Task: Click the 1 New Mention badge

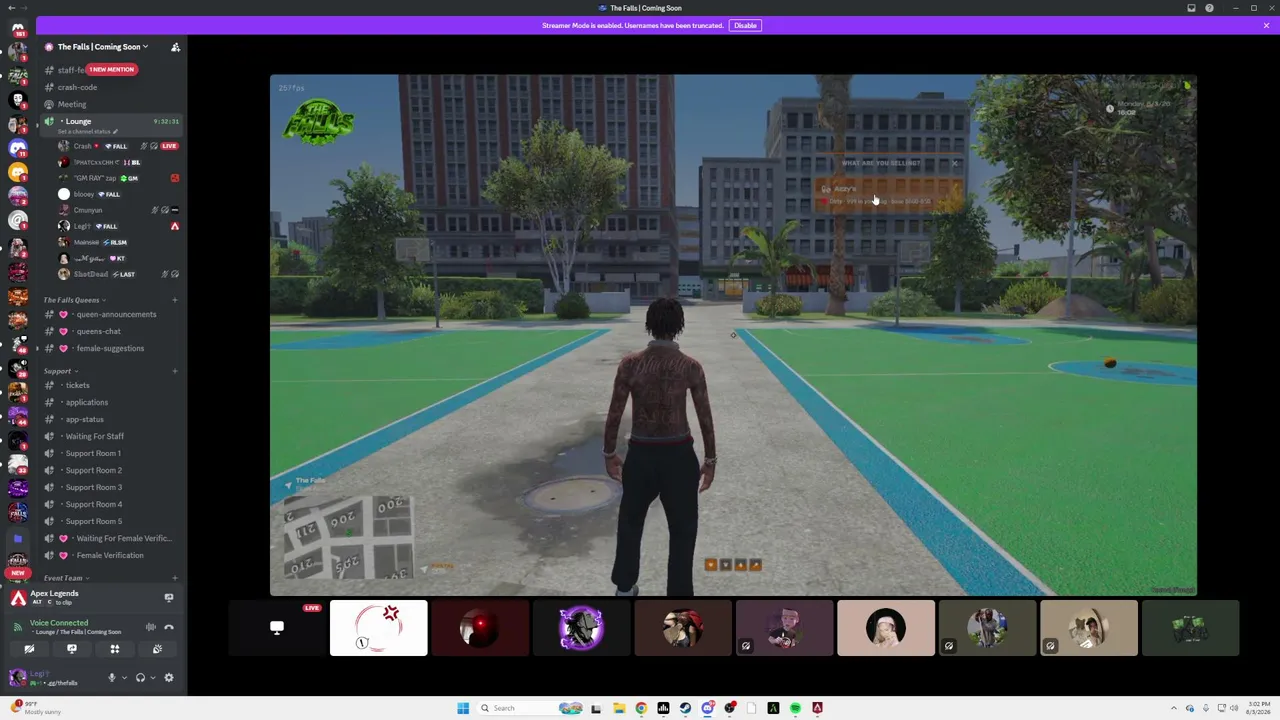Action: point(111,69)
